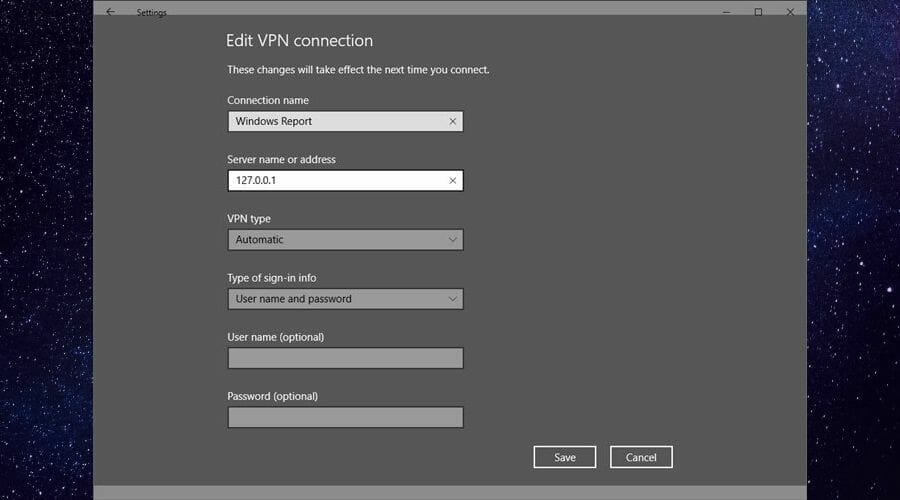The image size is (900, 500).
Task: Minimize the Settings window
Action: [x=727, y=12]
